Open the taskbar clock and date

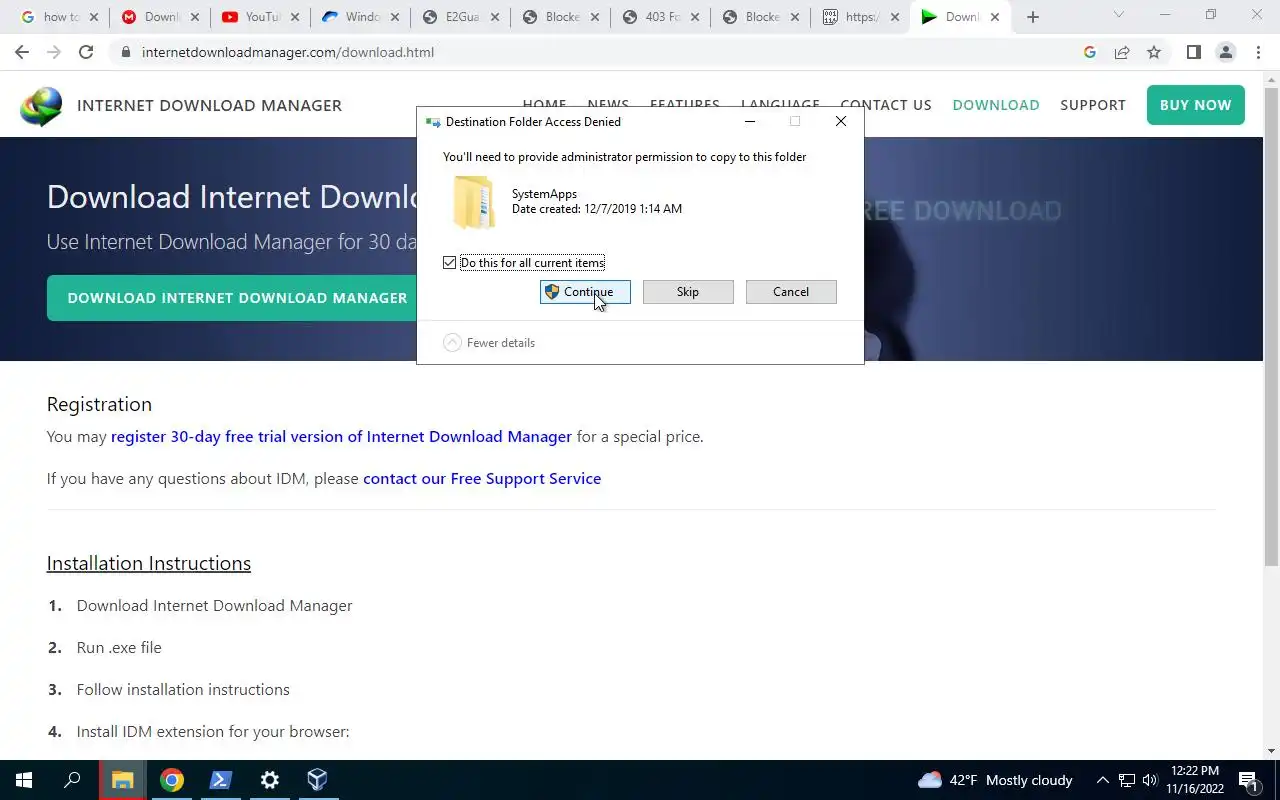(x=1194, y=780)
